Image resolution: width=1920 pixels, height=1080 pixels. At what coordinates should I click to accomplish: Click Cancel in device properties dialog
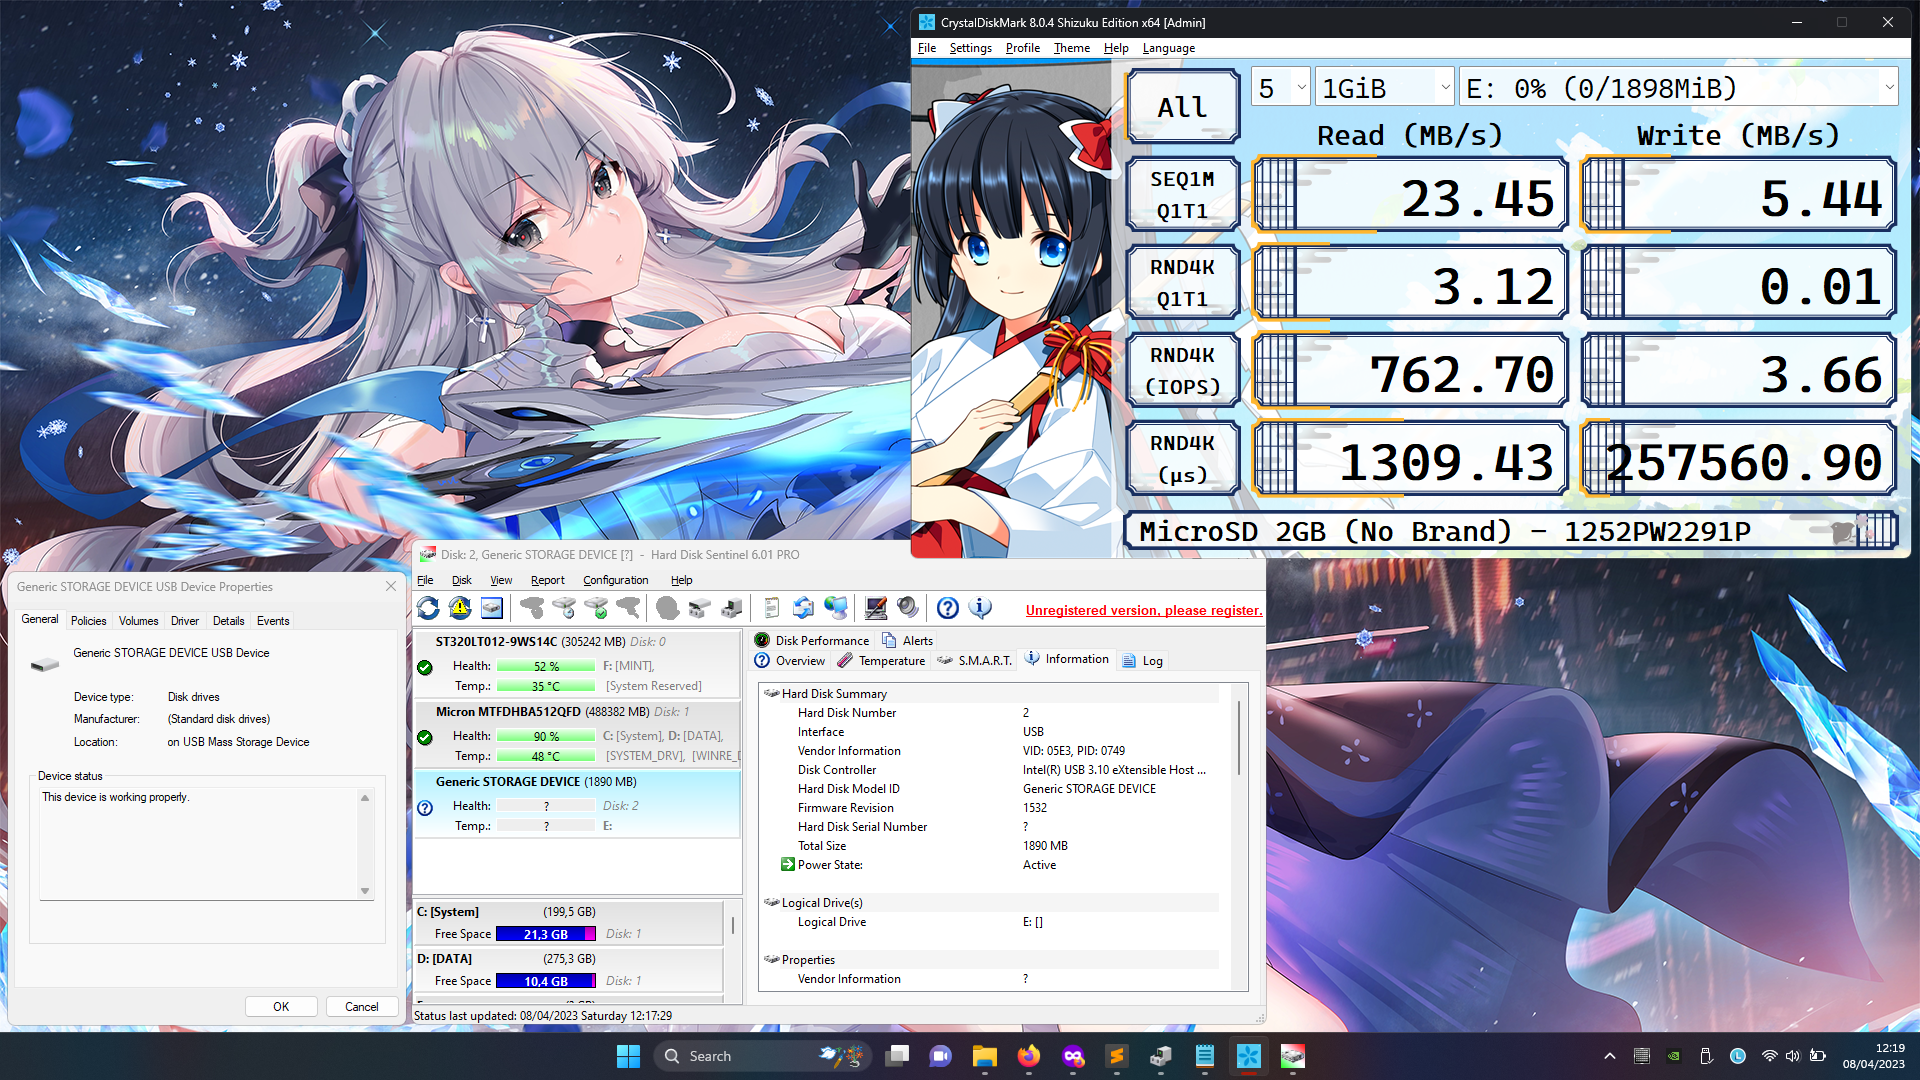[361, 1007]
